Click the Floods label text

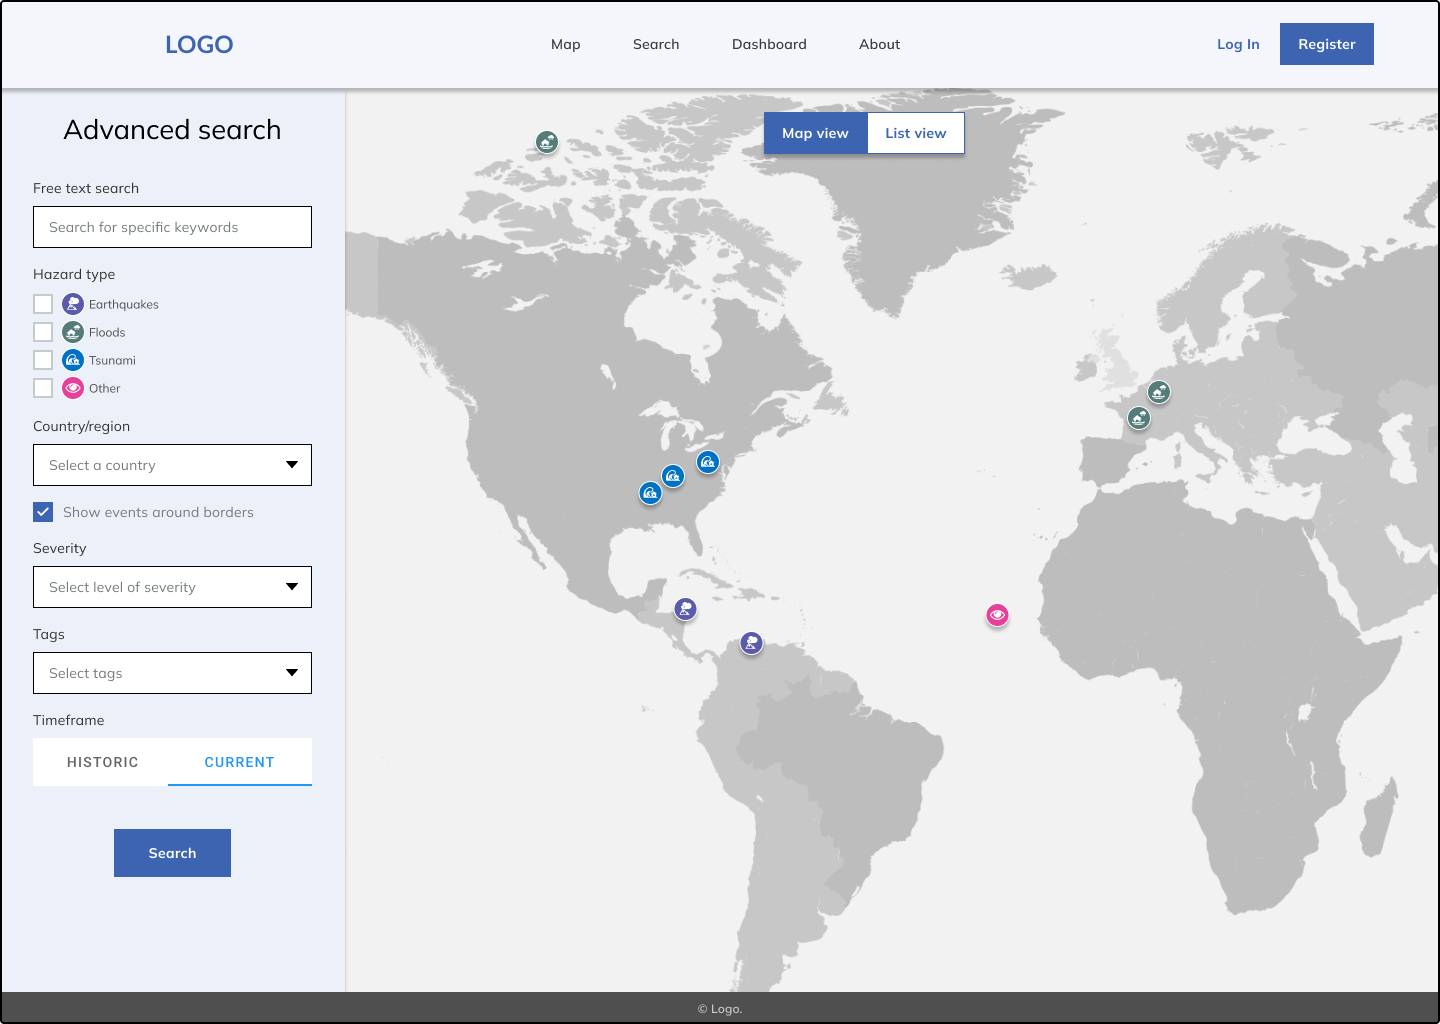(x=107, y=332)
